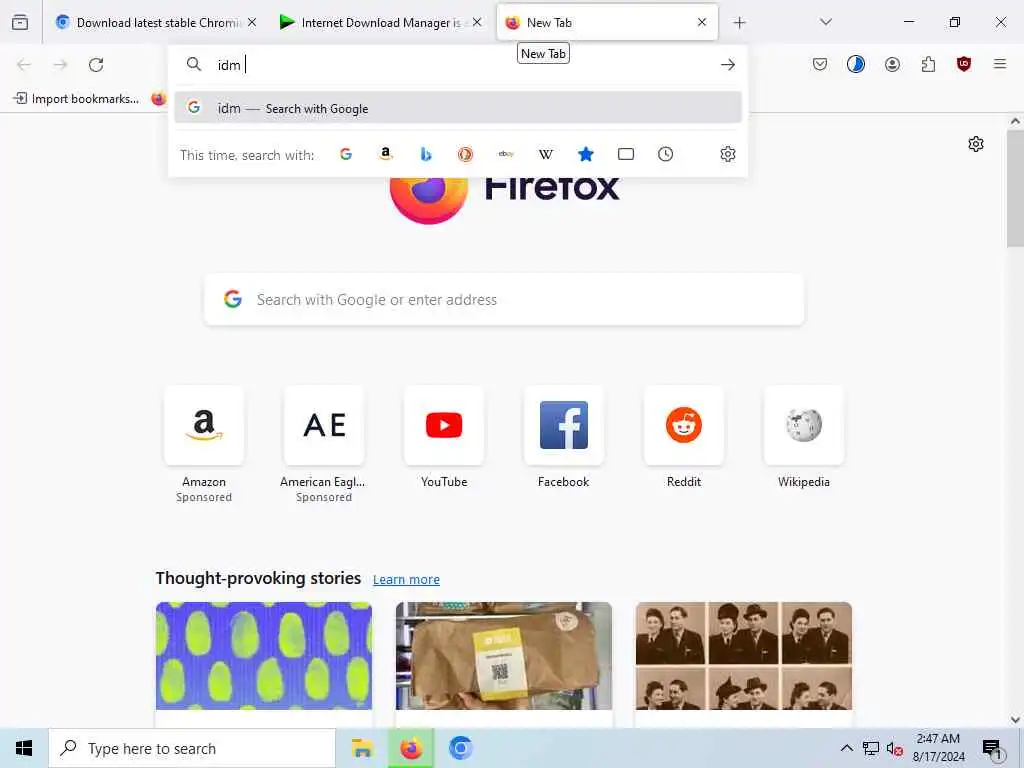Click the dark mode extension icon
Screen dimensions: 1024x768
856,64
